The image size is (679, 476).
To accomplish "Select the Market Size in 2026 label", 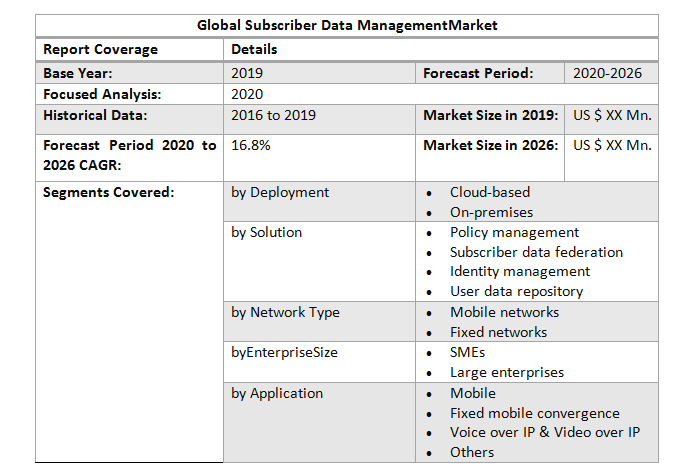I will coord(490,145).
